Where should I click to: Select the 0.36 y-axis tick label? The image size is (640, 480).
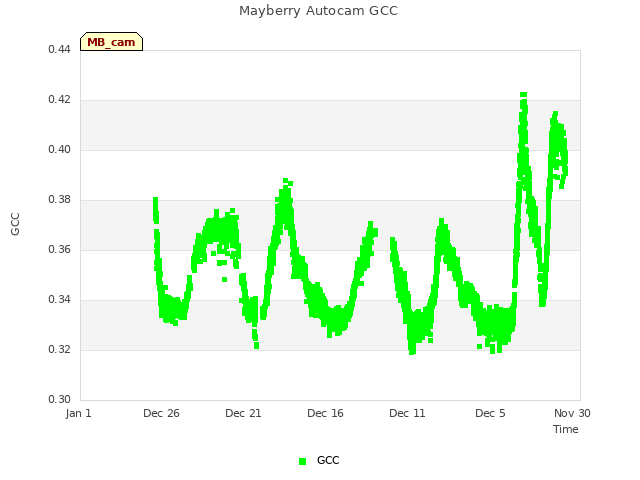tap(59, 249)
